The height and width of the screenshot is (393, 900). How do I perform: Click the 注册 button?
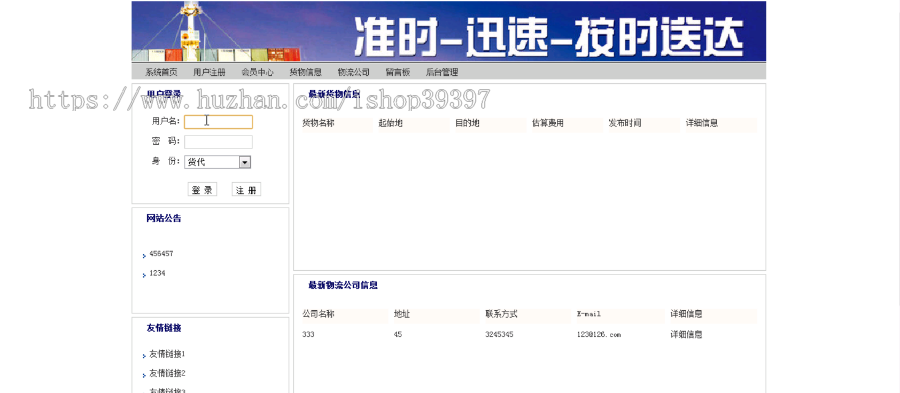pyautogui.click(x=246, y=190)
